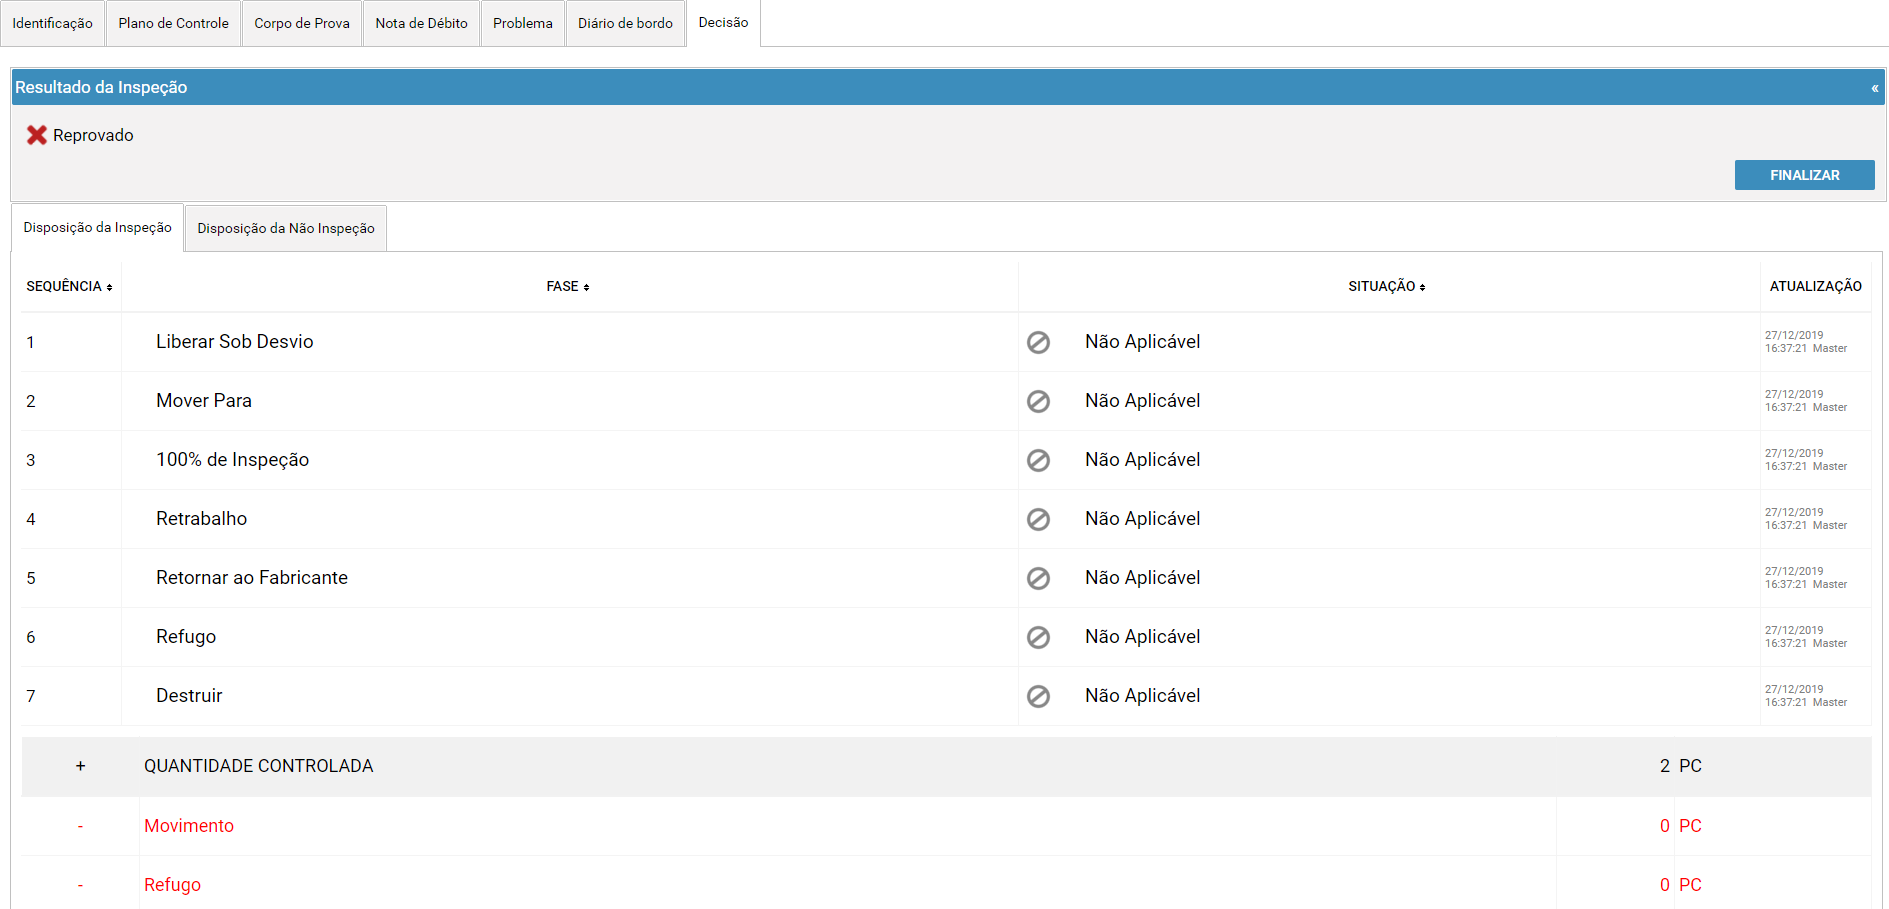Select the Retrabalho phase
This screenshot has width=1889, height=909.
[201, 519]
